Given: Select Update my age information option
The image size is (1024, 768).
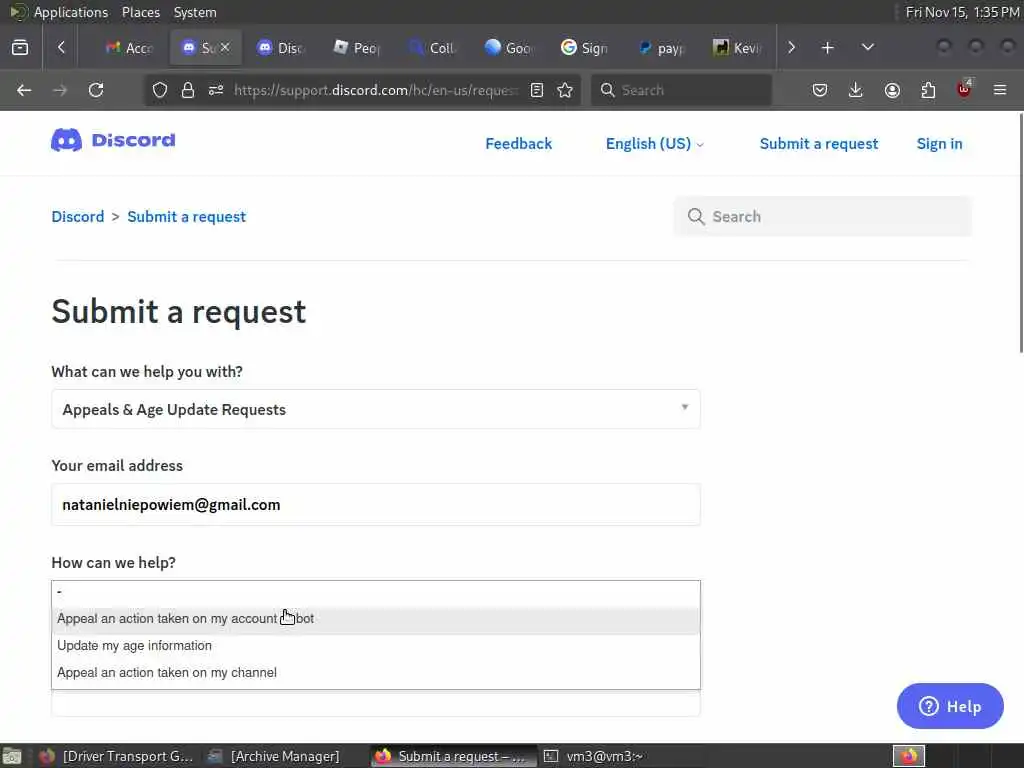Looking at the screenshot, I should [x=376, y=646].
